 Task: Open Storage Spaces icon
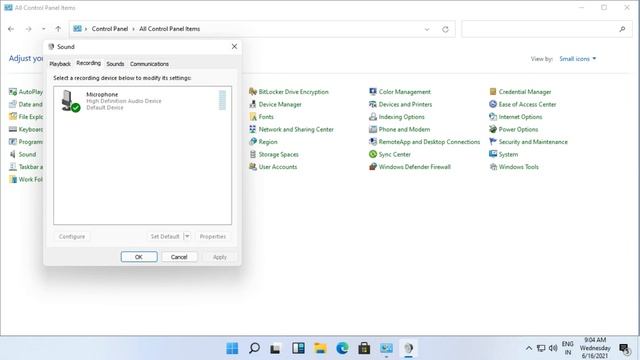pyautogui.click(x=253, y=154)
